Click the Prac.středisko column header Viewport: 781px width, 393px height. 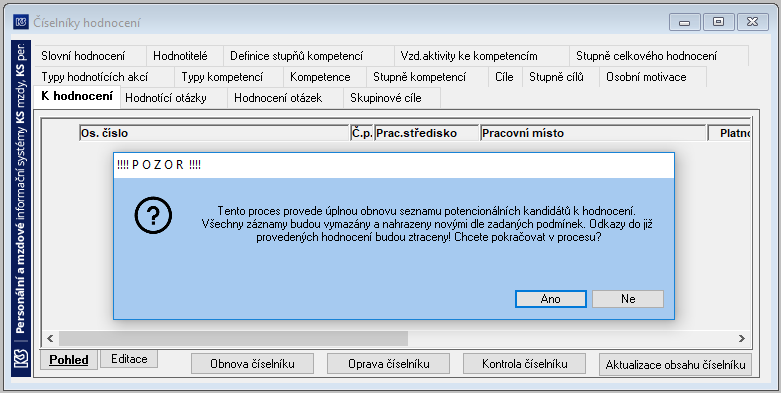coord(427,133)
